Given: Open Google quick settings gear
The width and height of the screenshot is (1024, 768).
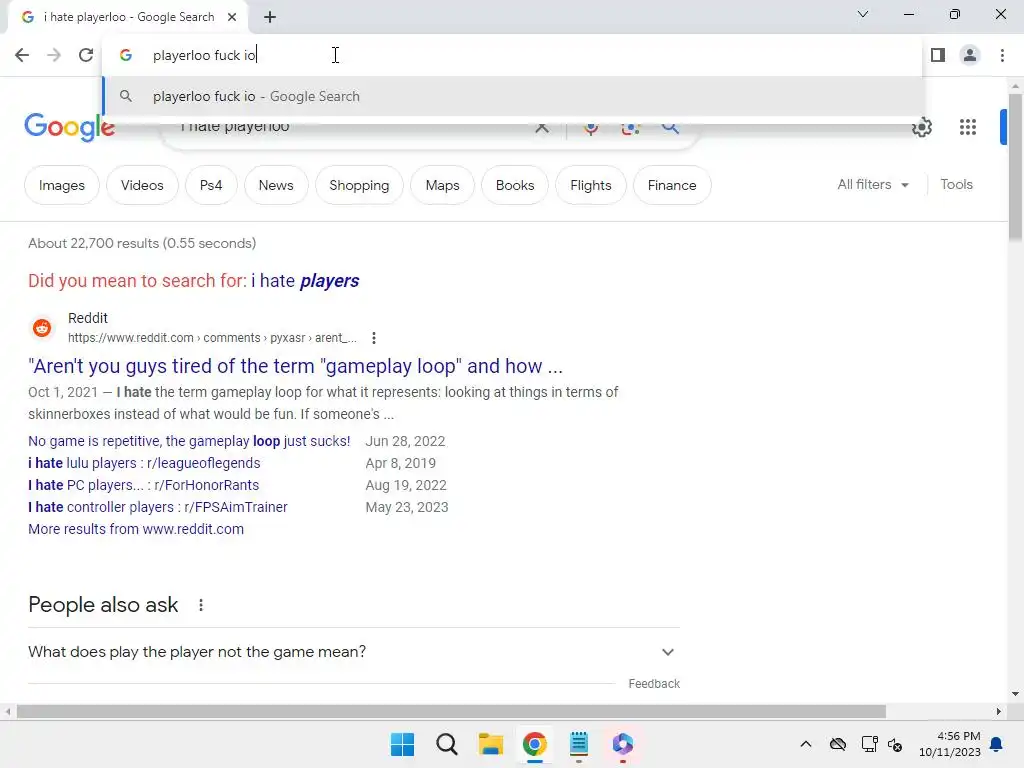Looking at the screenshot, I should (x=921, y=127).
